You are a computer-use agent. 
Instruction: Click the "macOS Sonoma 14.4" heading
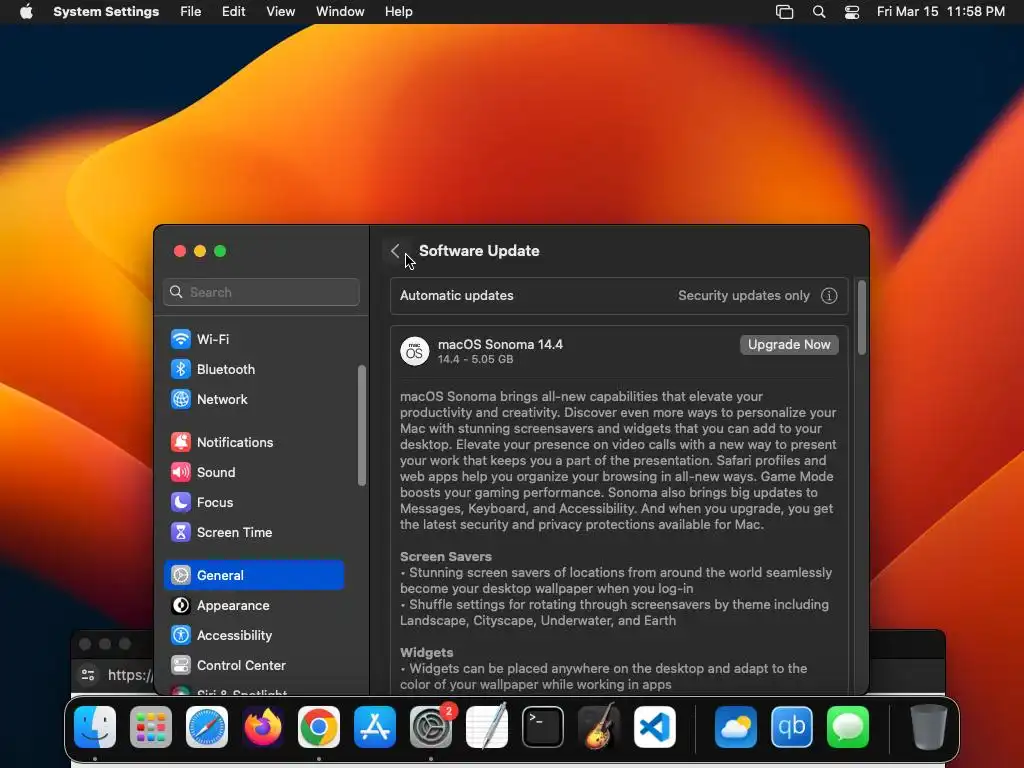500,344
